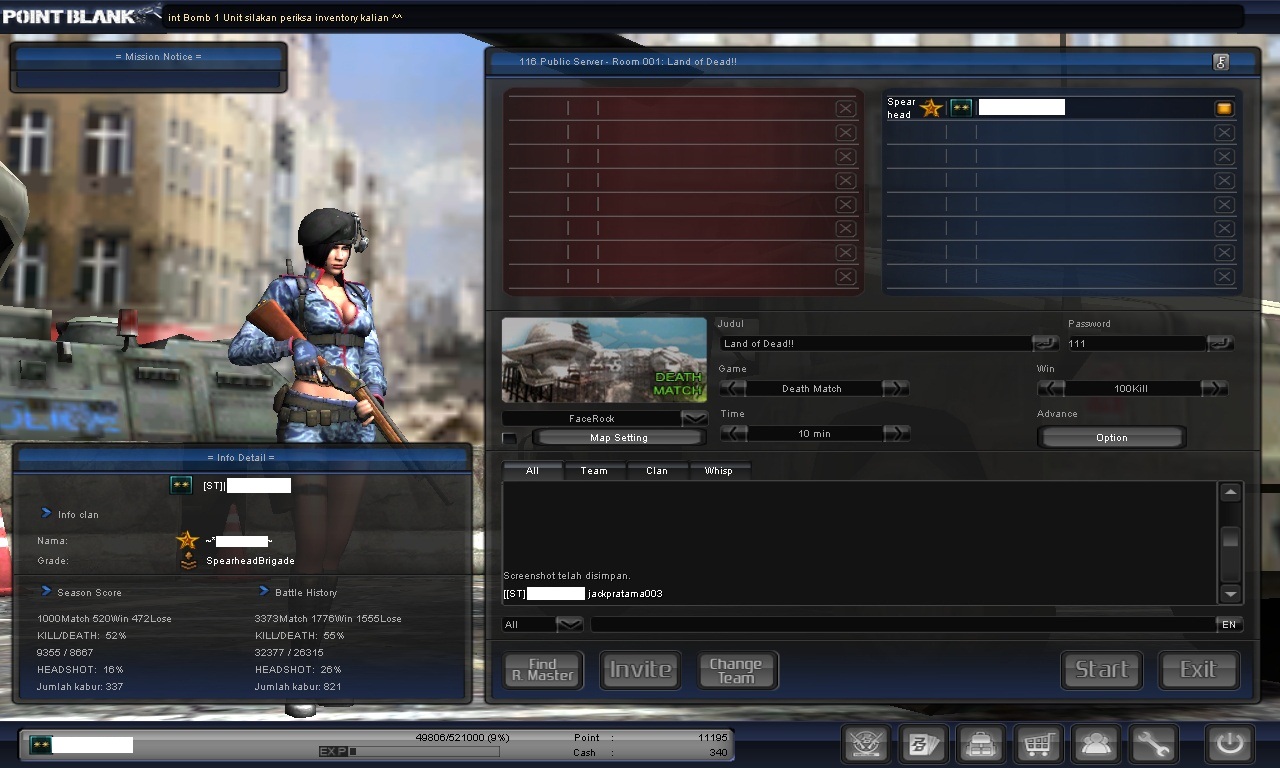1280x768 pixels.
Task: Click the clan emblem in blue team slot
Action: [x=961, y=108]
